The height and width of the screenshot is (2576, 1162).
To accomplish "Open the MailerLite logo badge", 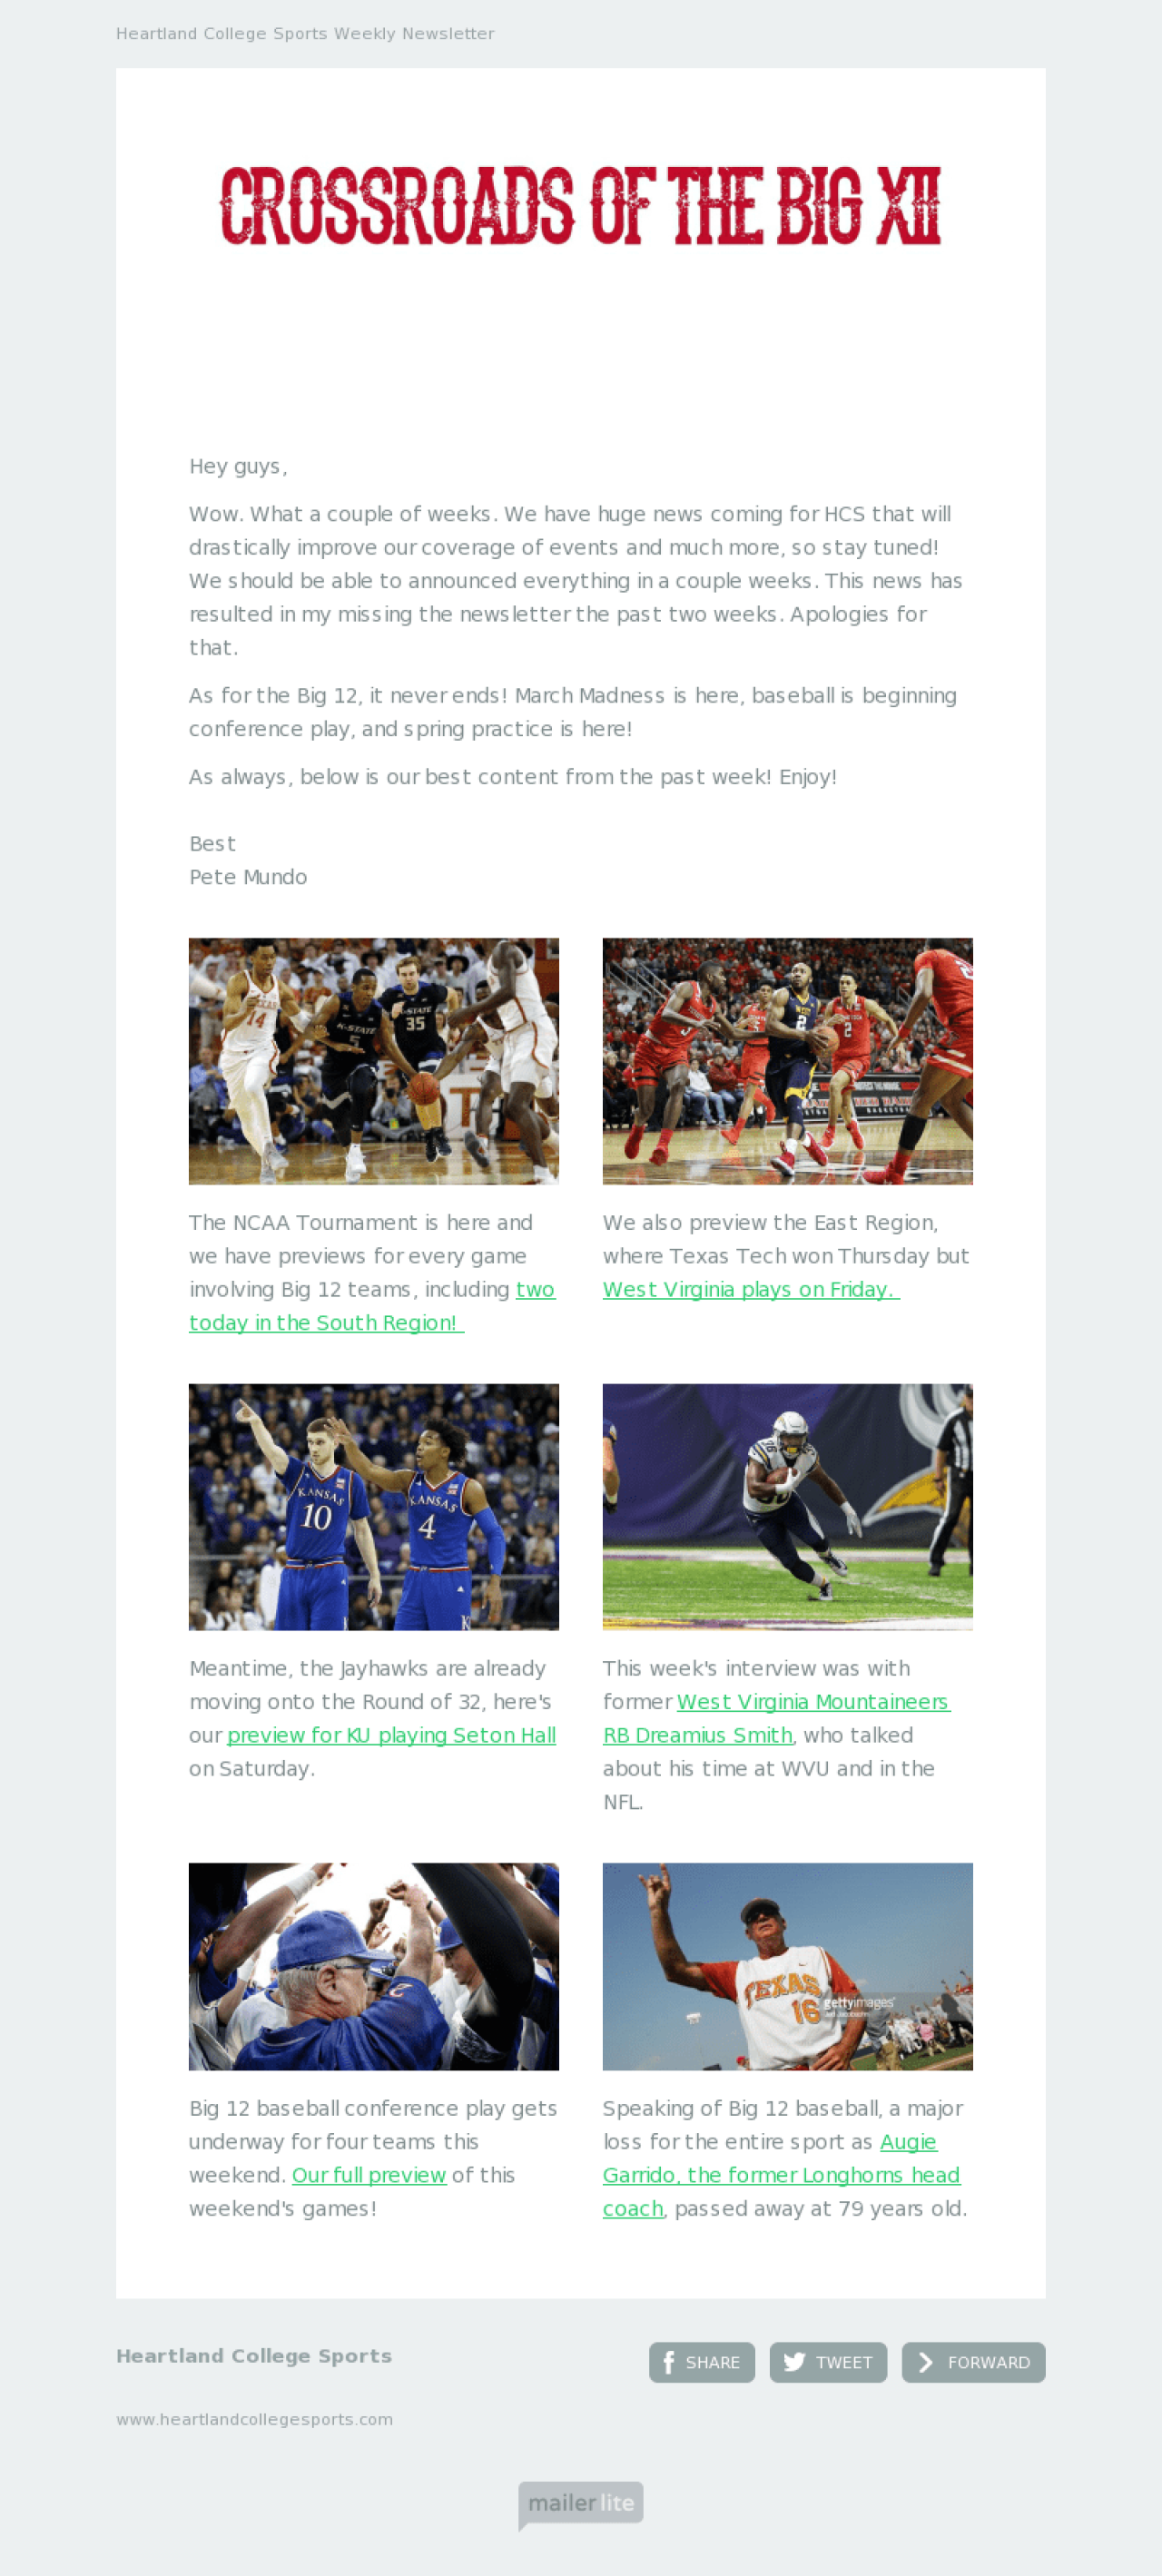I will pyautogui.click(x=581, y=2504).
